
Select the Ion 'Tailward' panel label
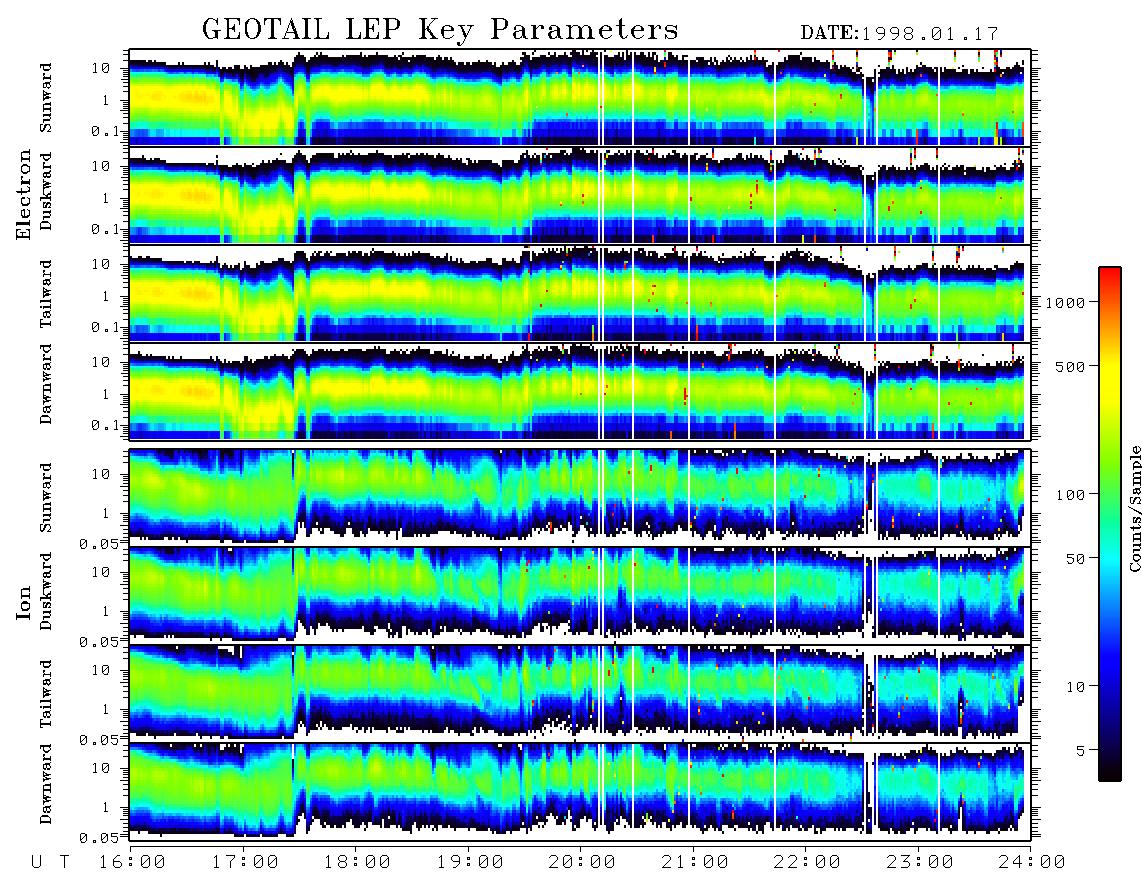tap(46, 694)
